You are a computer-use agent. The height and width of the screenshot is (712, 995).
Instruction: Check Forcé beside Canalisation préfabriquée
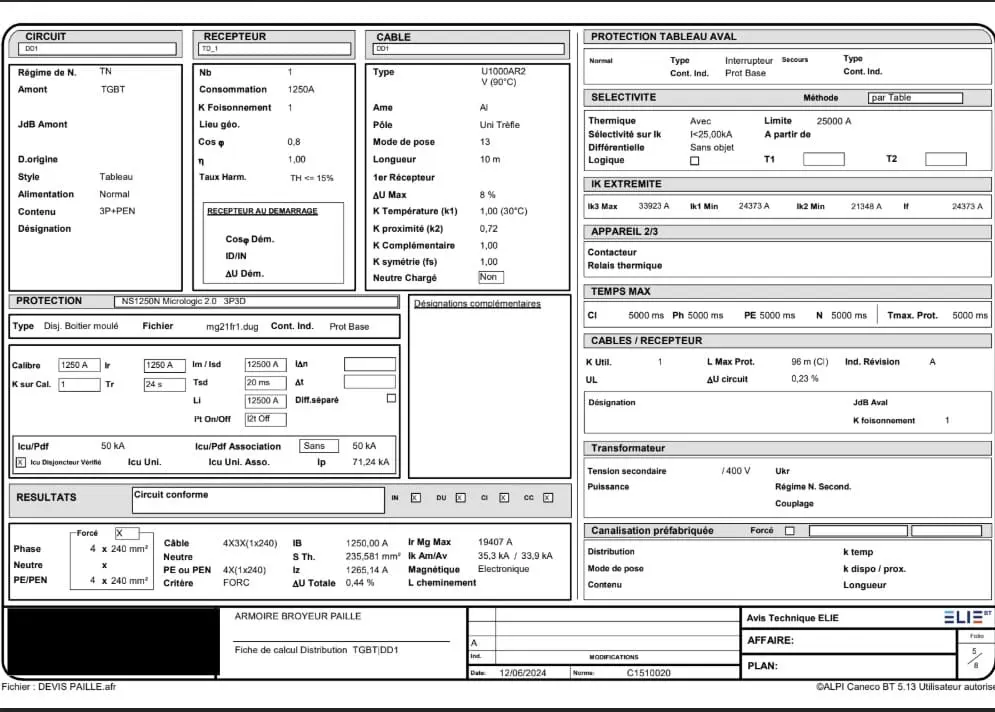coord(790,531)
